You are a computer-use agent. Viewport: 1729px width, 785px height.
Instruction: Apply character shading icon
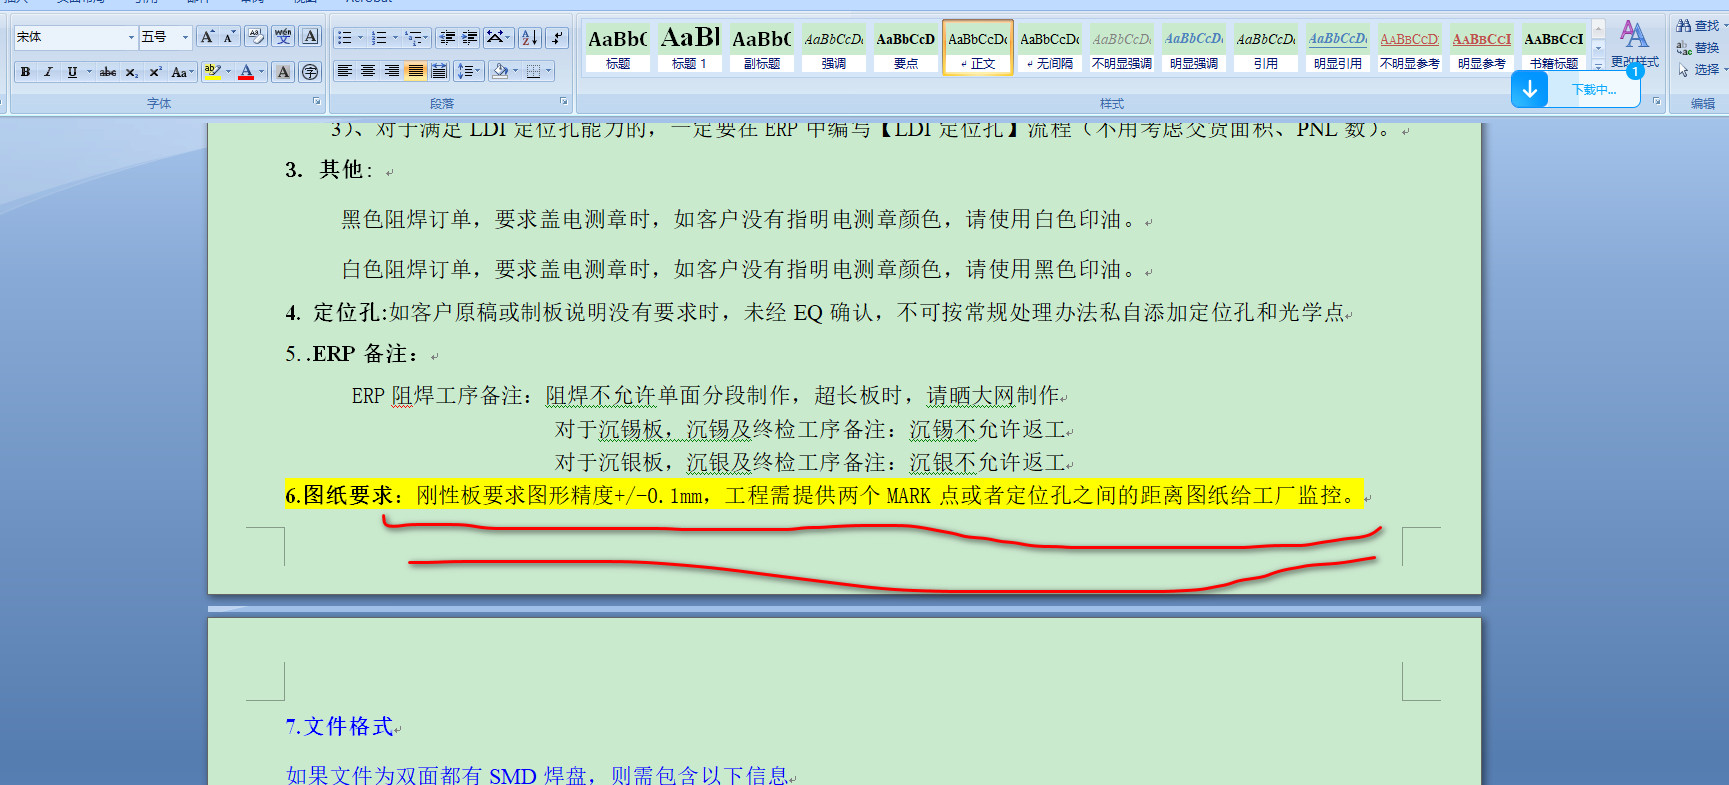[x=284, y=72]
